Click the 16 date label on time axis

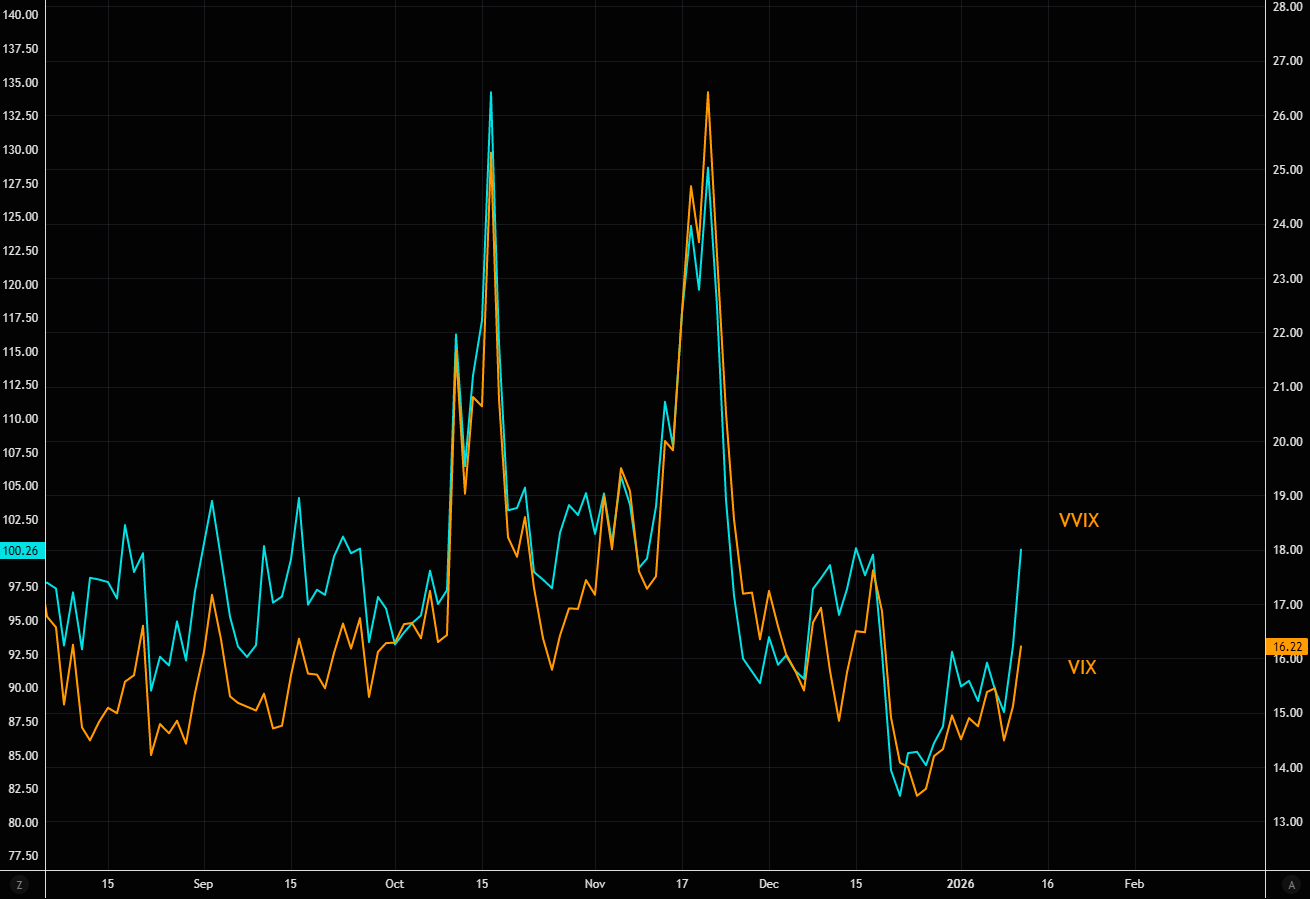(x=1047, y=884)
